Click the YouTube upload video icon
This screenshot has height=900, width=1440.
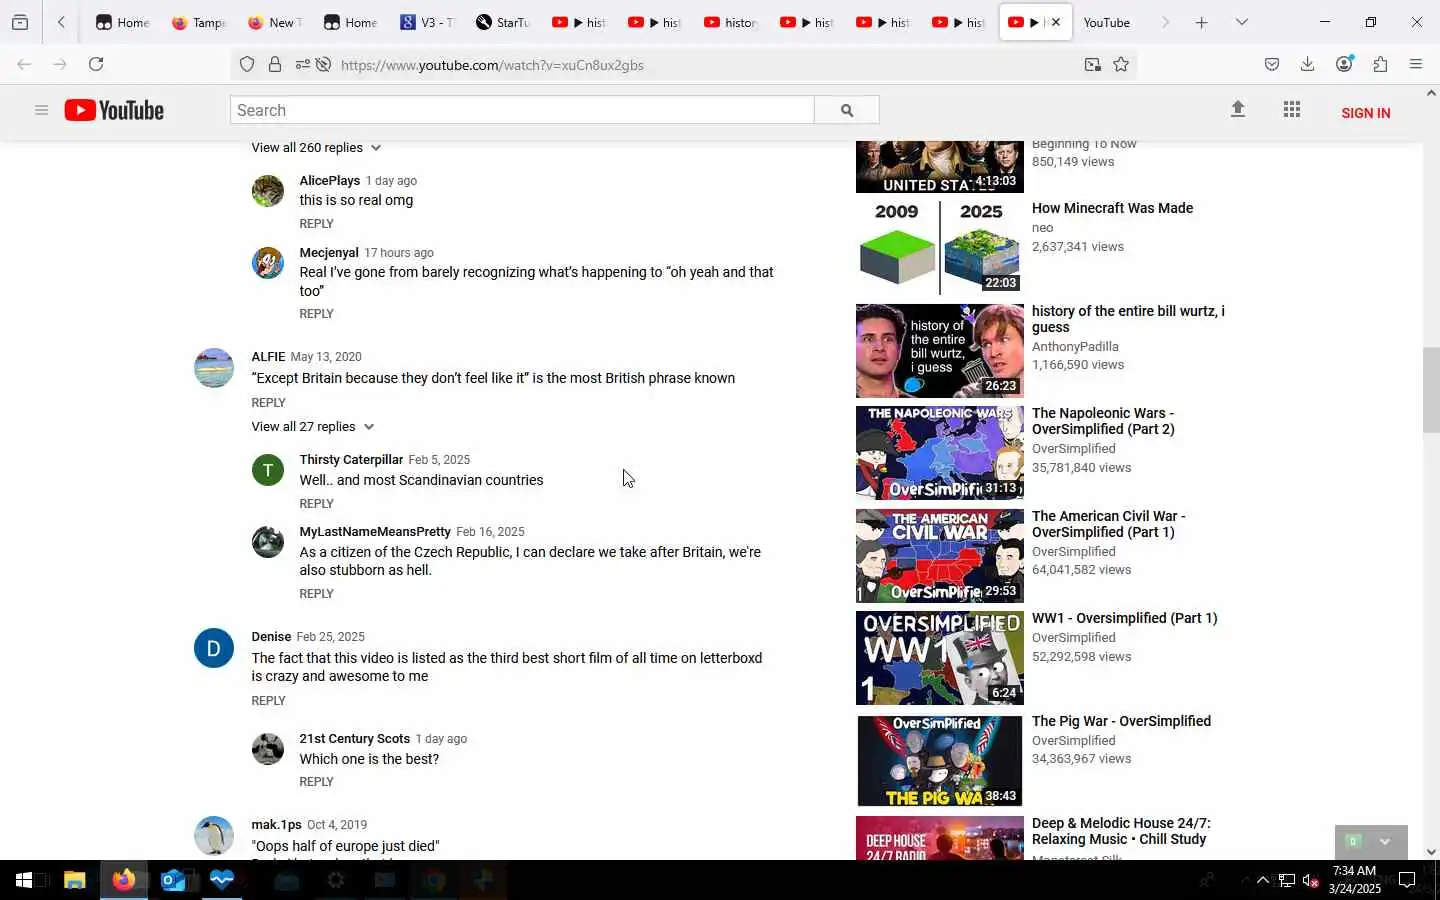click(1238, 110)
